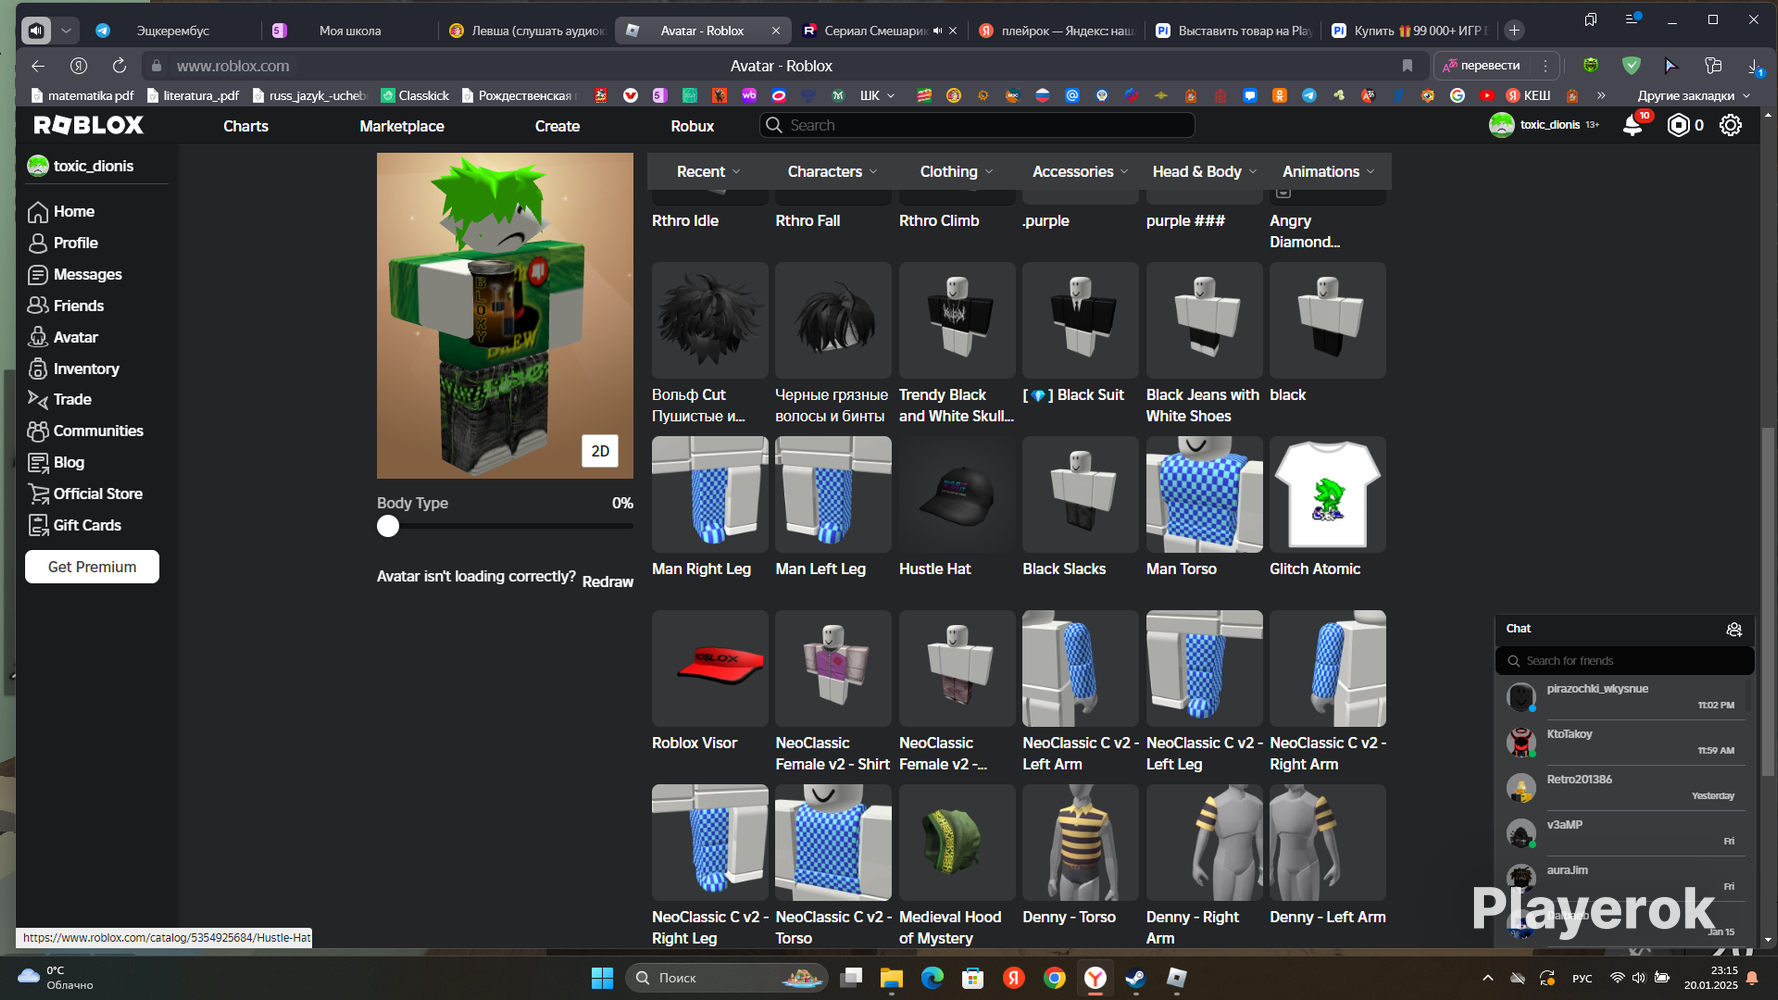Launch Steam from taskbar

pyautogui.click(x=1135, y=978)
